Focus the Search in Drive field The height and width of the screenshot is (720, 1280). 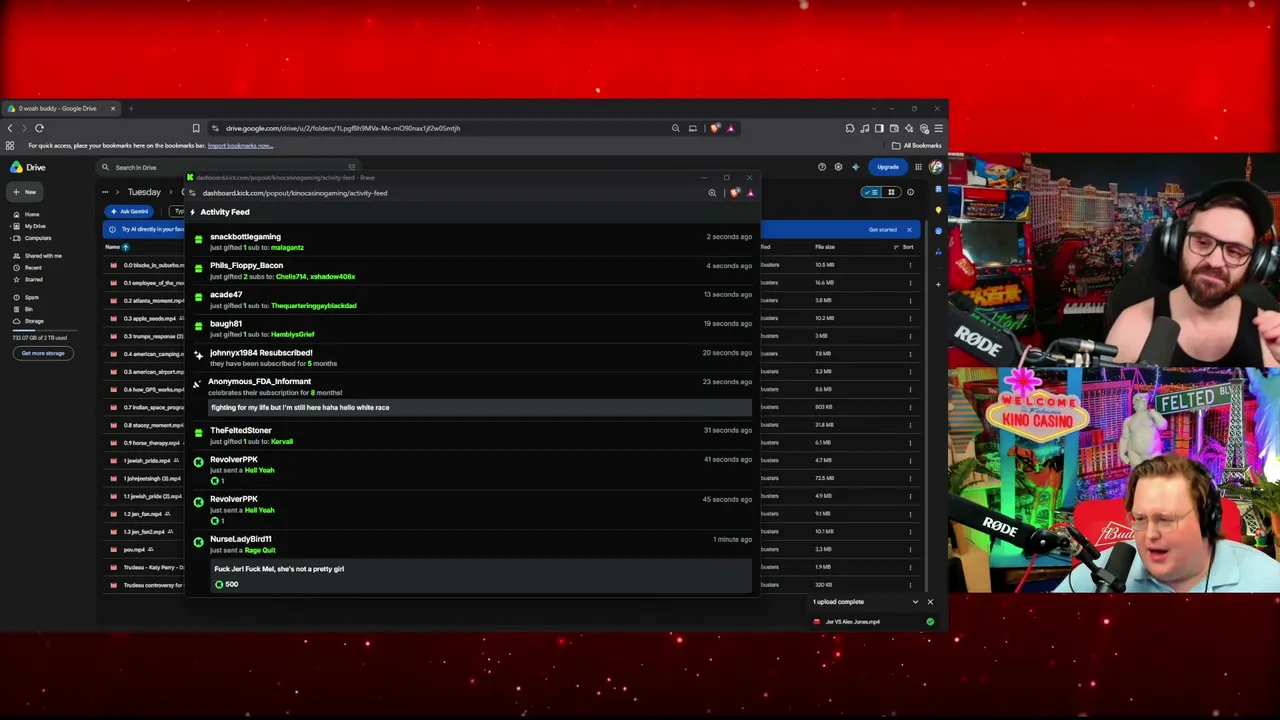(230, 167)
